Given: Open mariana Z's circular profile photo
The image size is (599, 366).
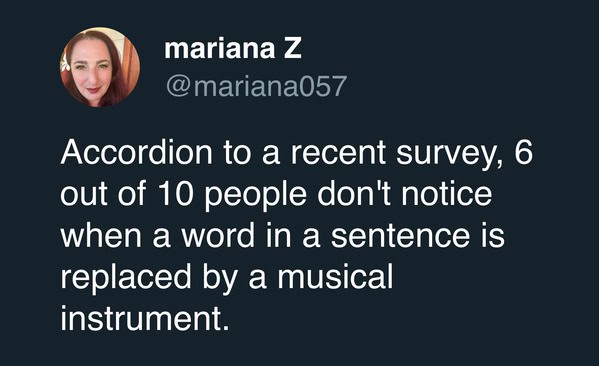Looking at the screenshot, I should click(100, 67).
